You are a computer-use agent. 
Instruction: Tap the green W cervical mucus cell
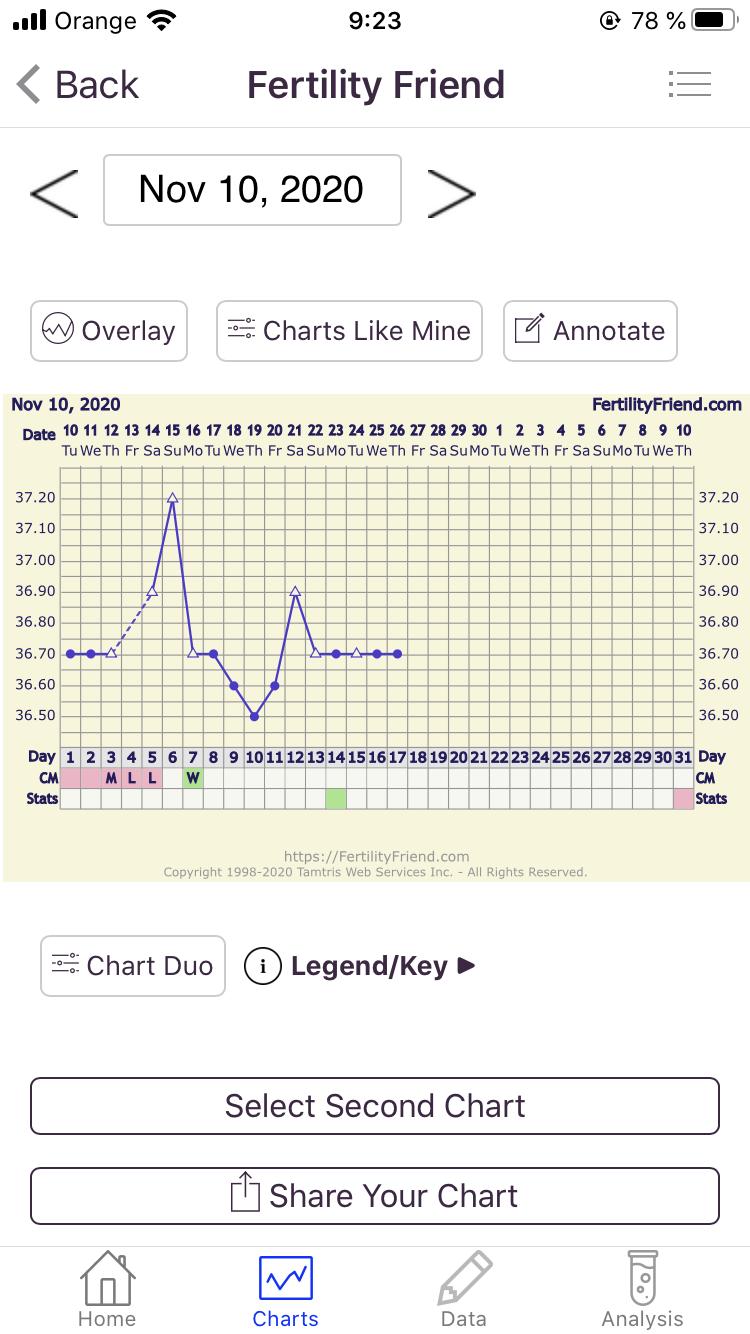click(193, 778)
